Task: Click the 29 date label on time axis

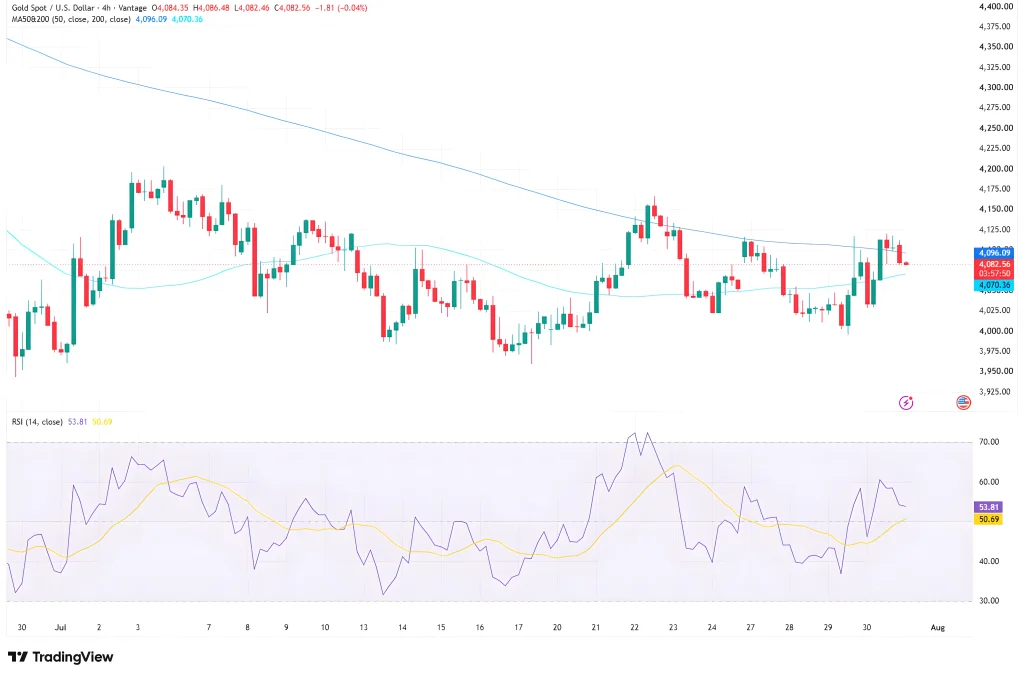Action: click(x=828, y=627)
